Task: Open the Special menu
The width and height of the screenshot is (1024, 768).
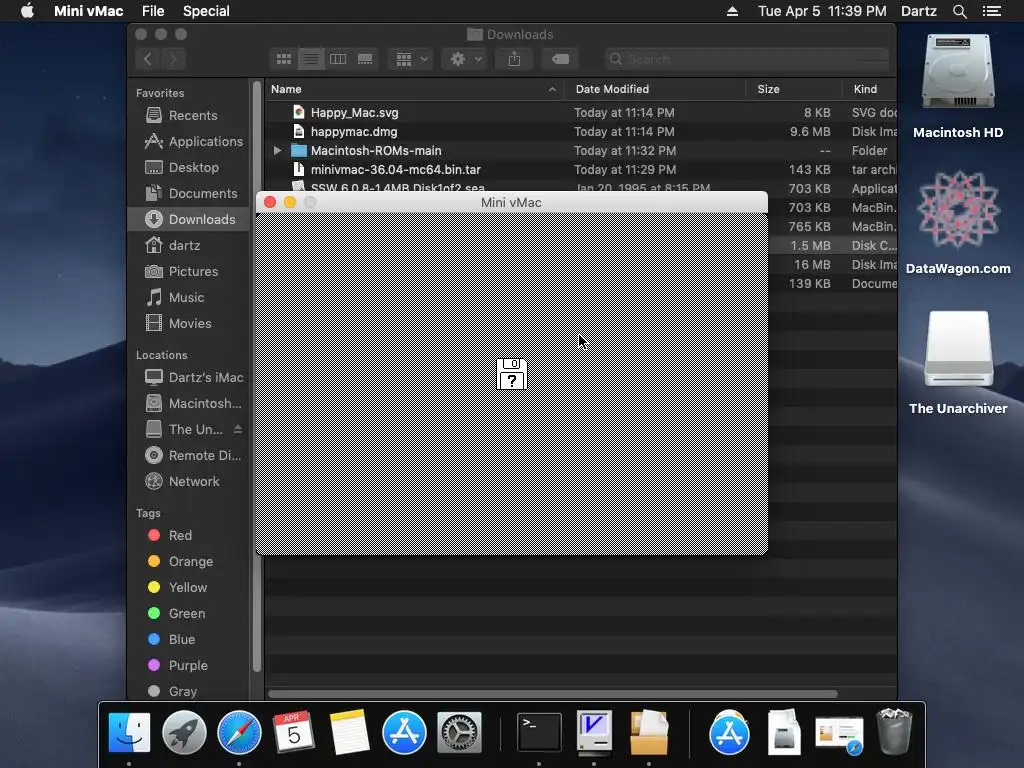Action: coord(206,11)
